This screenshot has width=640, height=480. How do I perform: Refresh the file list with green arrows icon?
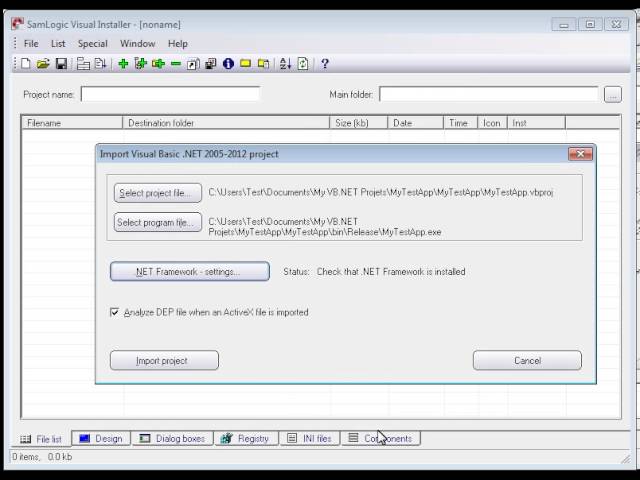[x=303, y=64]
